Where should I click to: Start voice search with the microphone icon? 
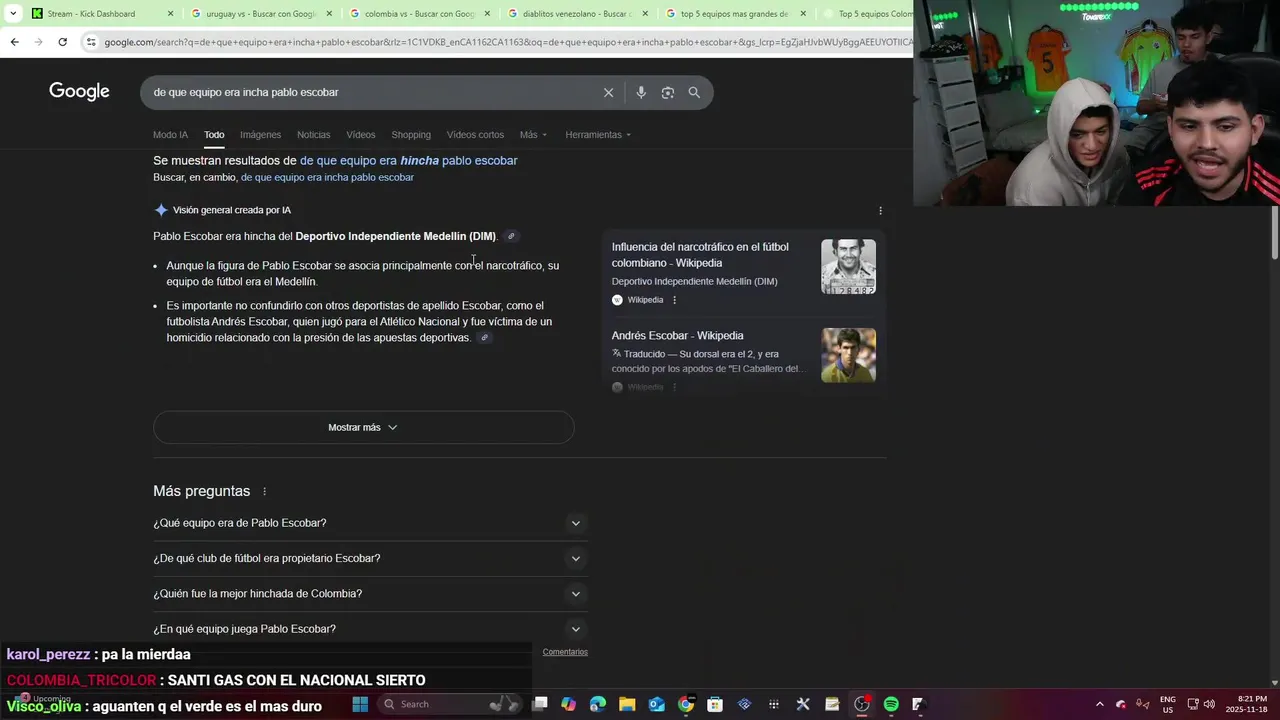(x=641, y=92)
